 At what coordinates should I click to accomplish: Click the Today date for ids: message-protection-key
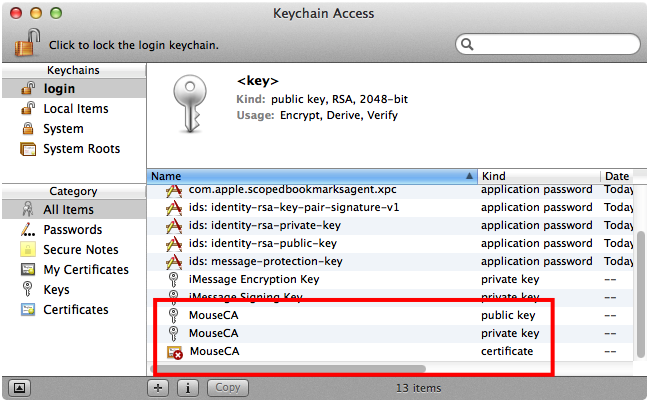tap(618, 262)
